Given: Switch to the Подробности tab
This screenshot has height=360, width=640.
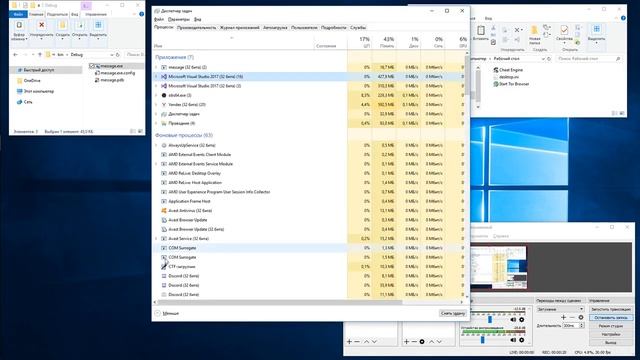Looking at the screenshot, I should tap(333, 28).
